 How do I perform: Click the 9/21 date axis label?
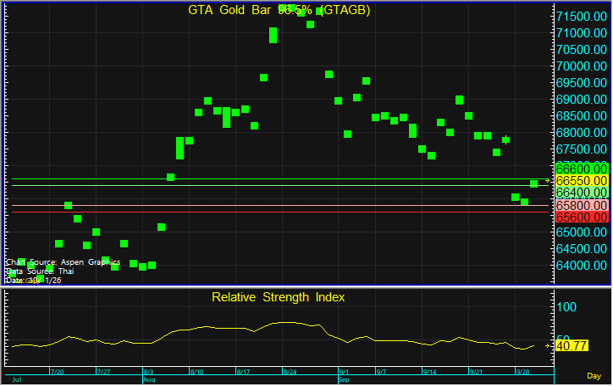click(x=476, y=372)
